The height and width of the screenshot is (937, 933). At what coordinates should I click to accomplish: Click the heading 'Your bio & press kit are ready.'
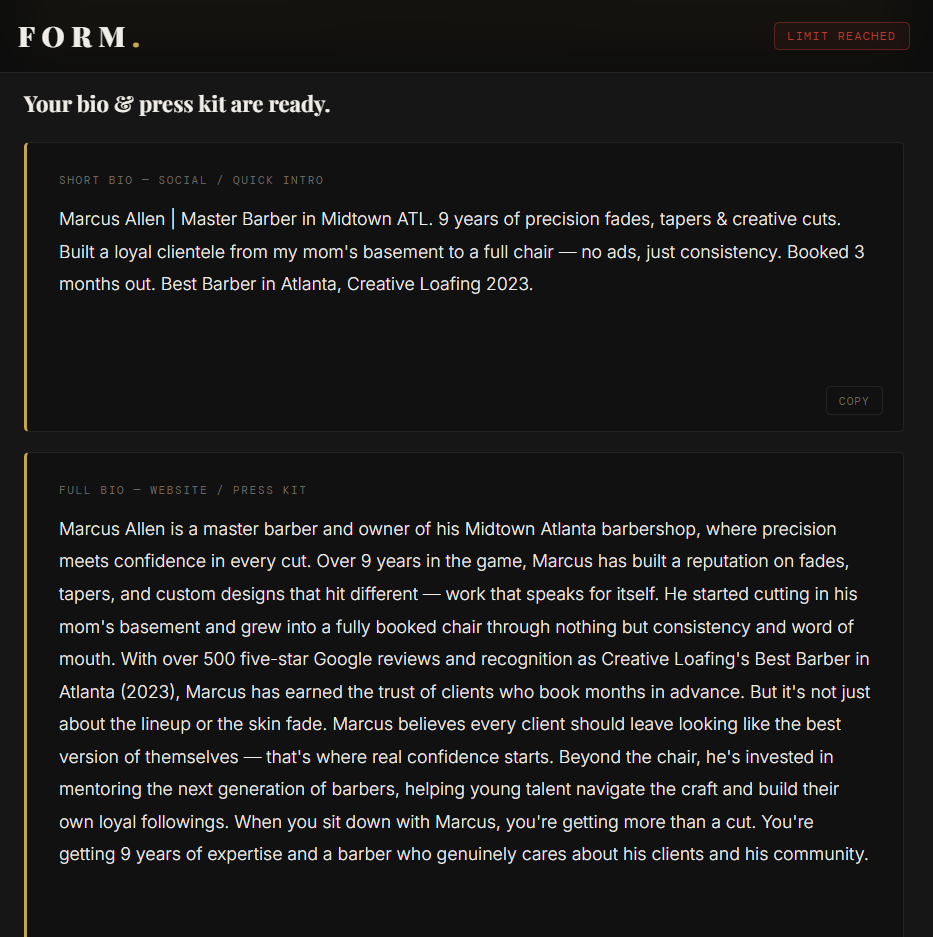[x=177, y=103]
